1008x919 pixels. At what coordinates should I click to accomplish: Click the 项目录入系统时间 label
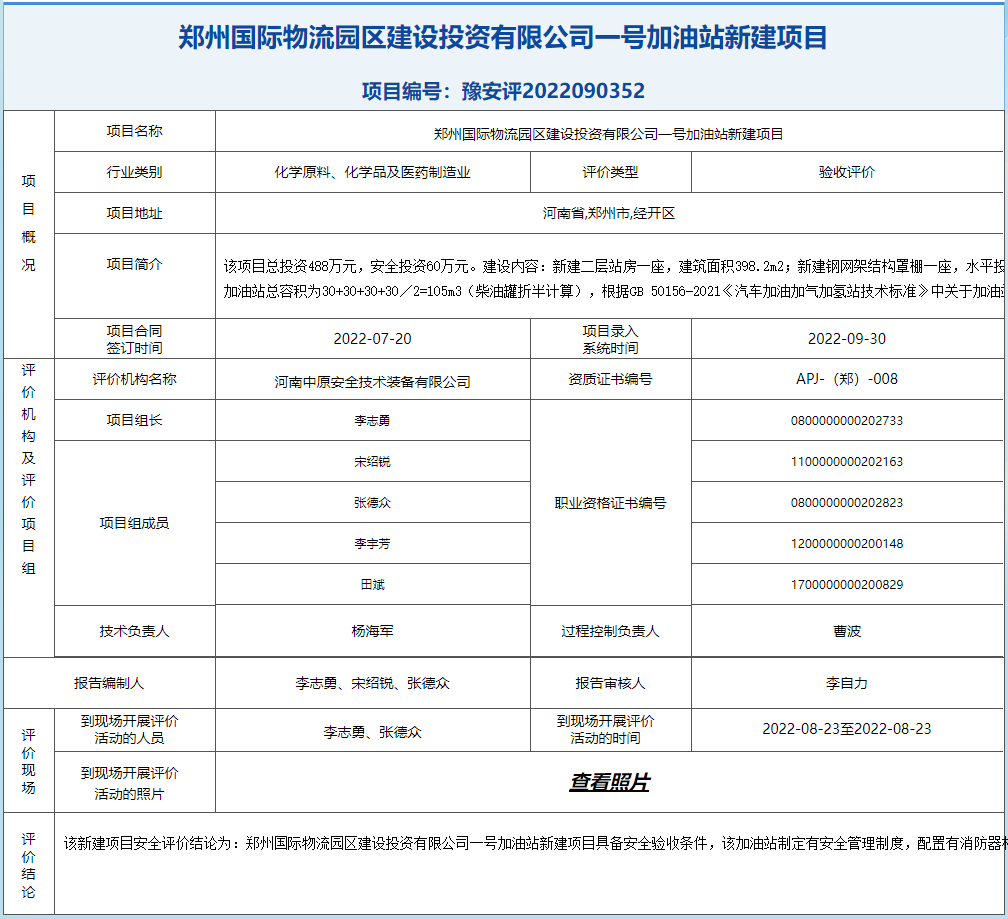click(611, 339)
